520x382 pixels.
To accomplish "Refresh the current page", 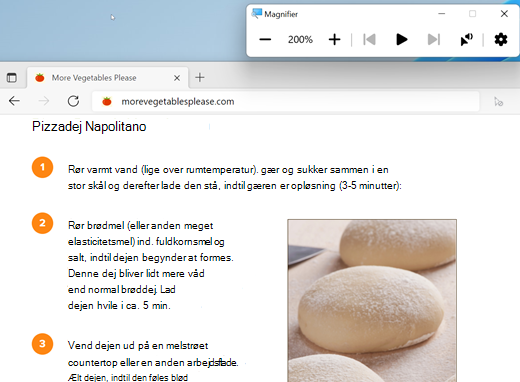I will (x=73, y=101).
